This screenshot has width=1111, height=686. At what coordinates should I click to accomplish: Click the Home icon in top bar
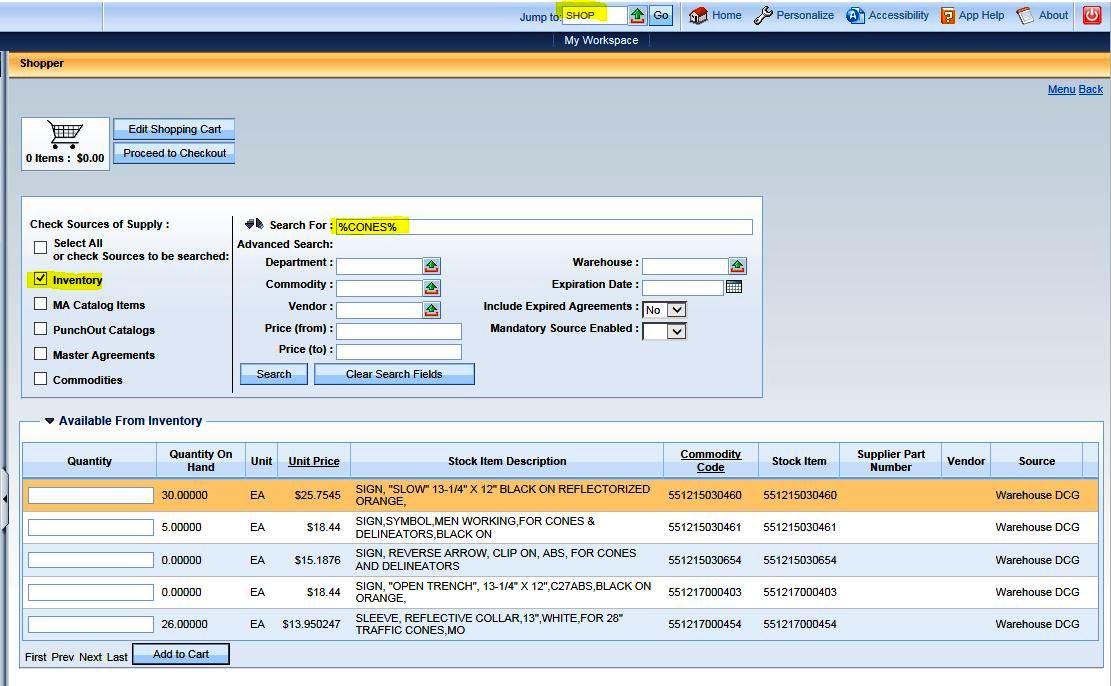[x=698, y=15]
